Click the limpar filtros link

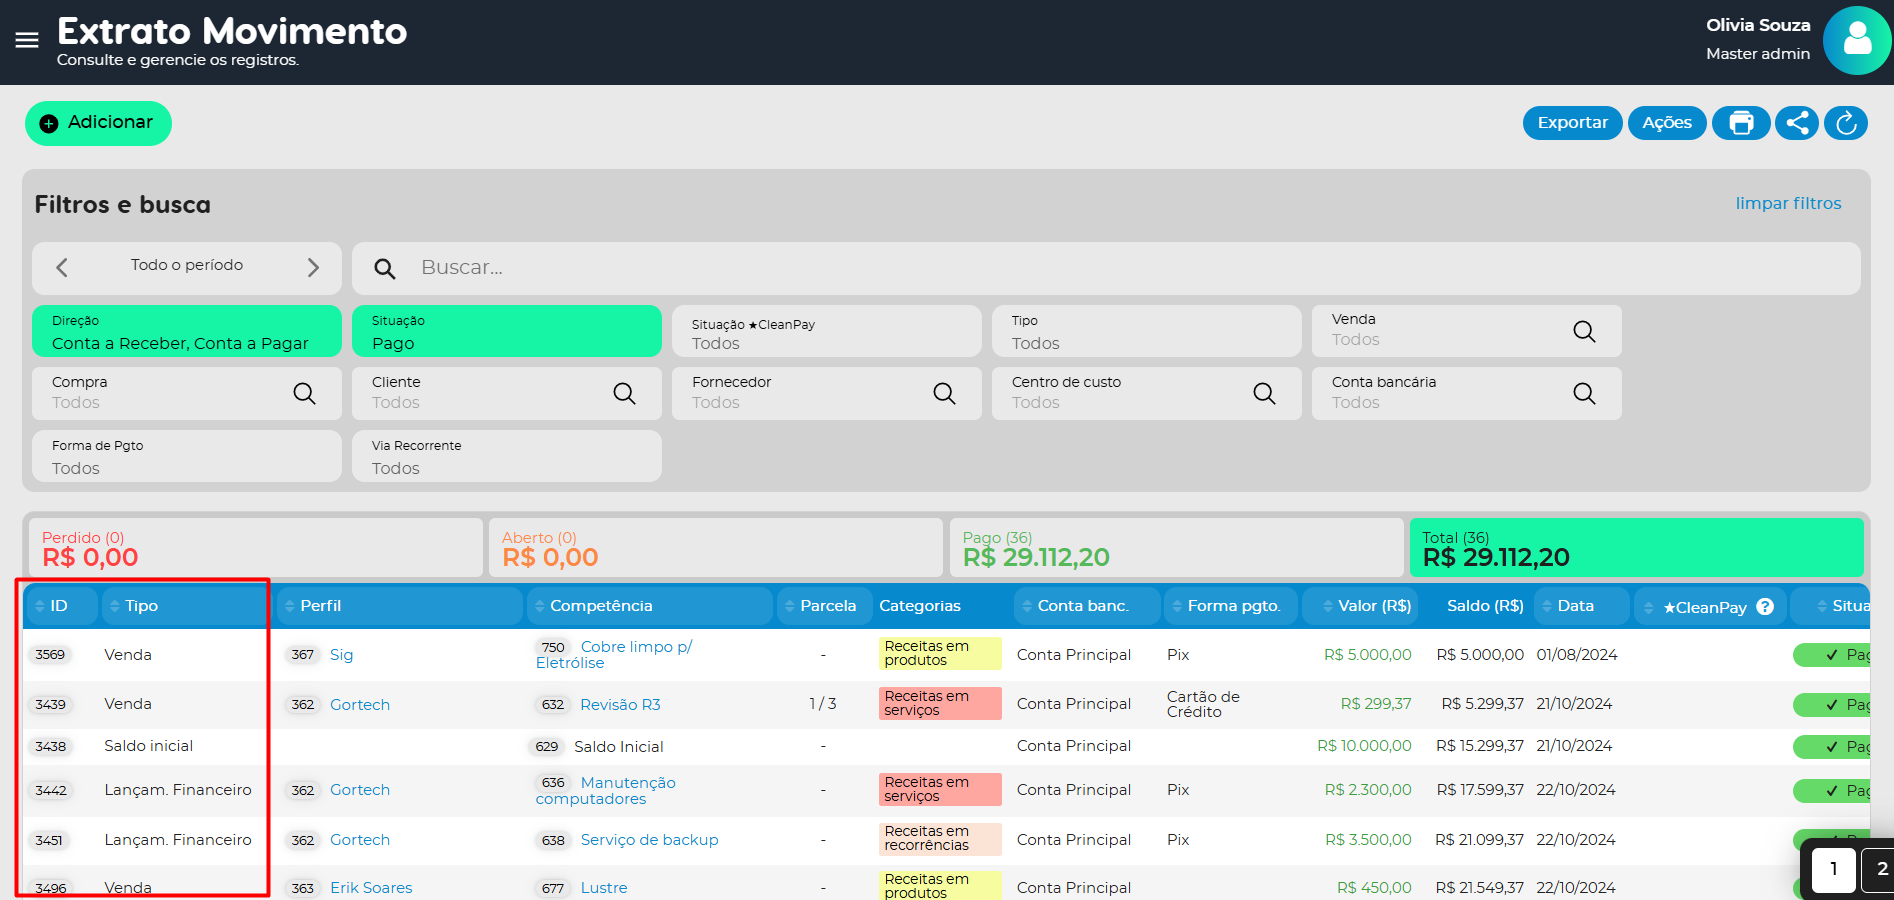(1788, 203)
